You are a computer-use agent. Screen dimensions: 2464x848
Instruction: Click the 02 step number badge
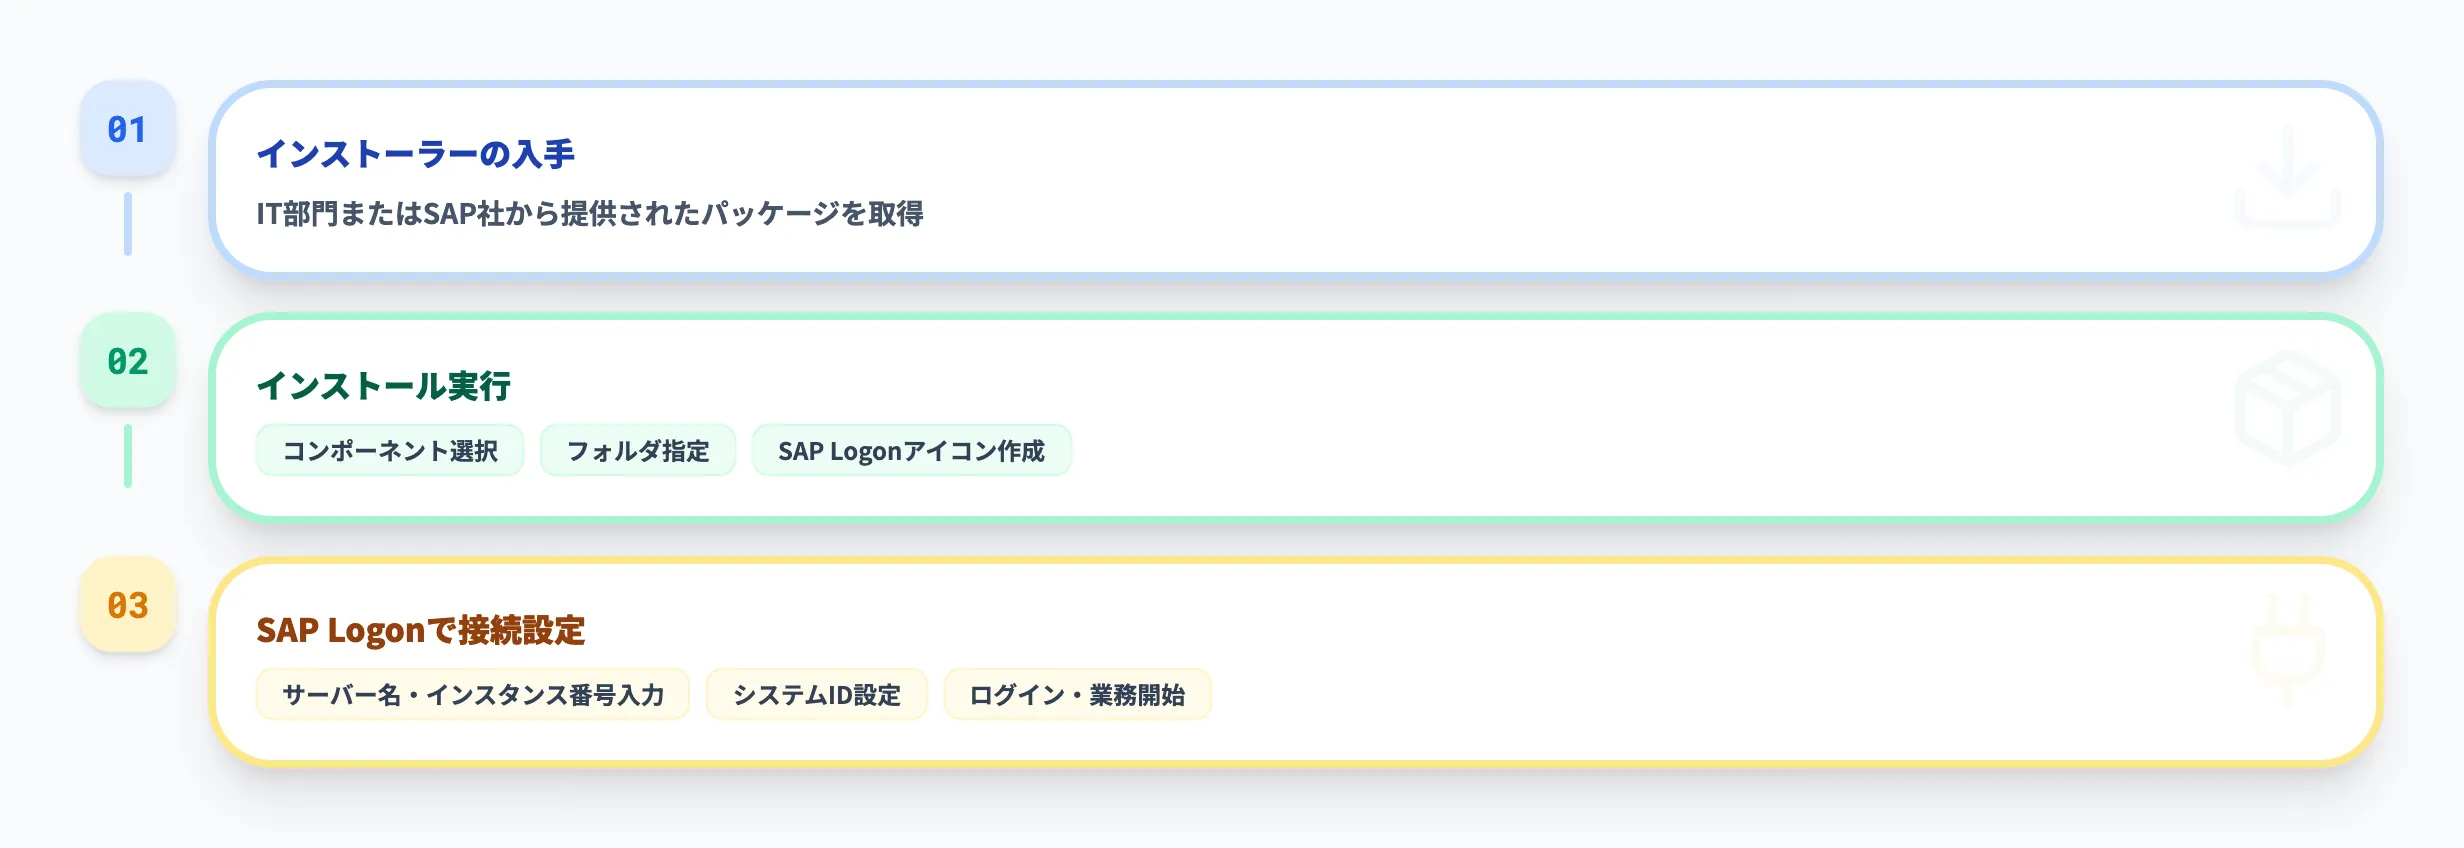tap(128, 361)
